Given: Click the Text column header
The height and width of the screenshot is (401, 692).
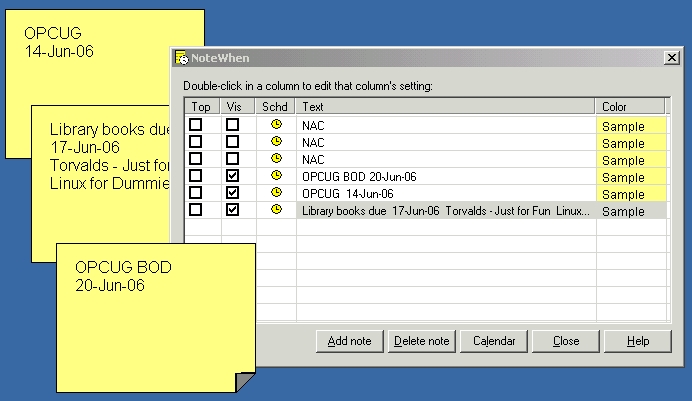Looking at the screenshot, I should pos(446,106).
